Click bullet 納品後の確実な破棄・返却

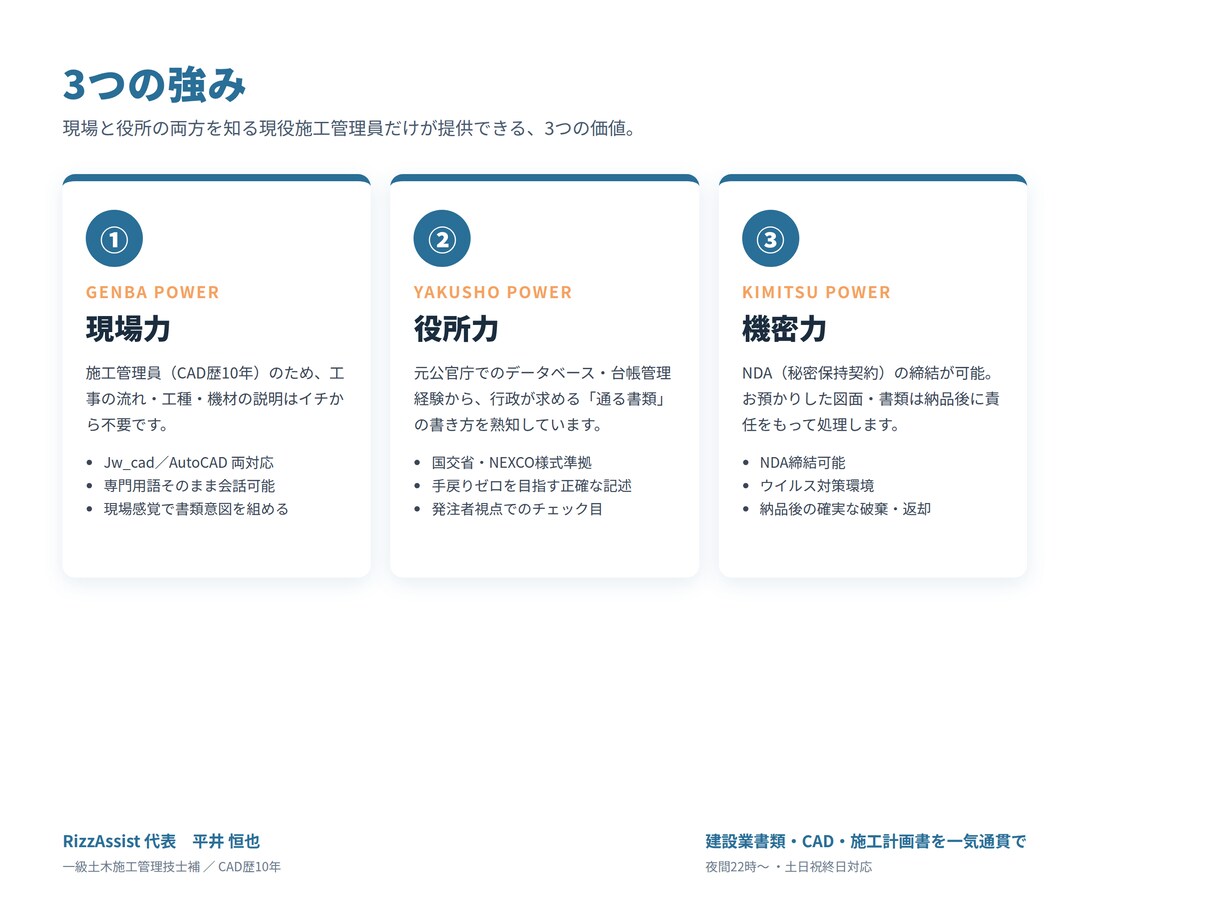point(845,508)
